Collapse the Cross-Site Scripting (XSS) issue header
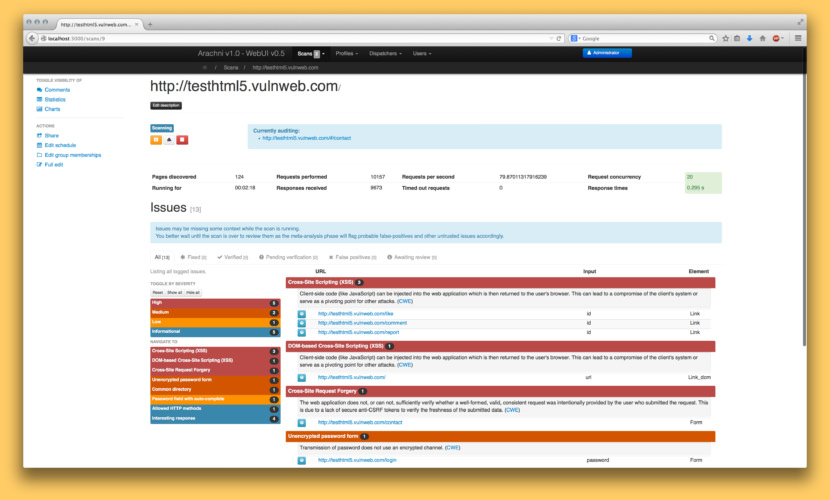Screen dimensions: 830x500 tap(500, 283)
